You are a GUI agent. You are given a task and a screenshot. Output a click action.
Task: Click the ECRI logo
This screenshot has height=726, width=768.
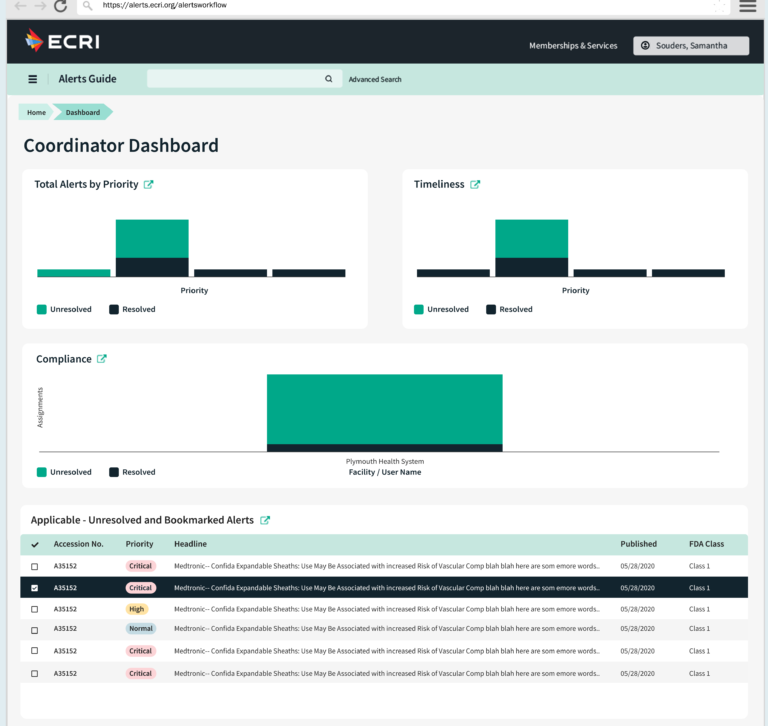point(62,42)
